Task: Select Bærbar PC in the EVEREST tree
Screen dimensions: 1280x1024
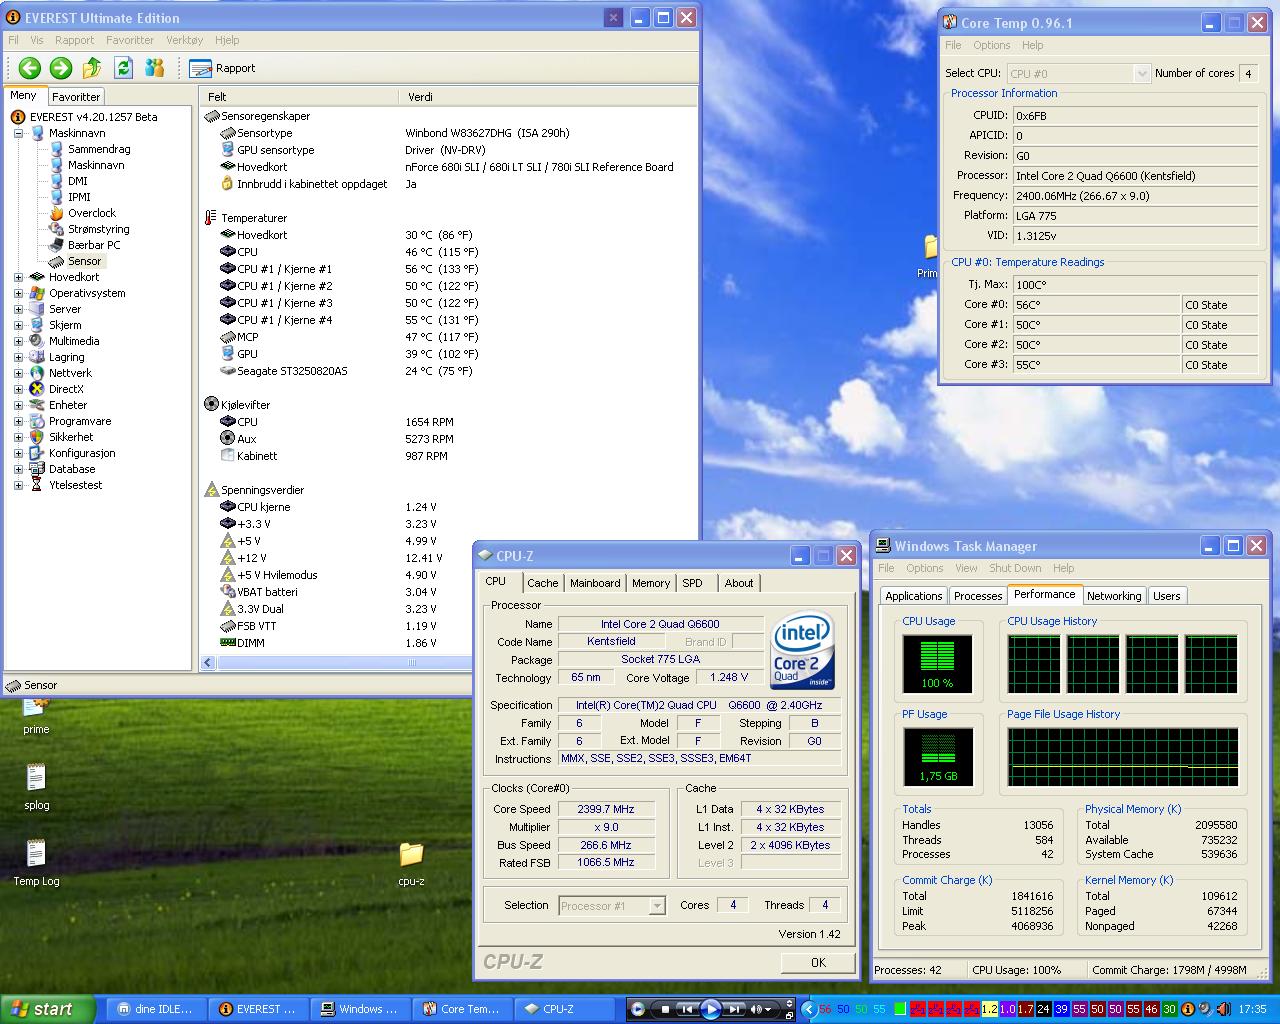Action: pos(94,245)
